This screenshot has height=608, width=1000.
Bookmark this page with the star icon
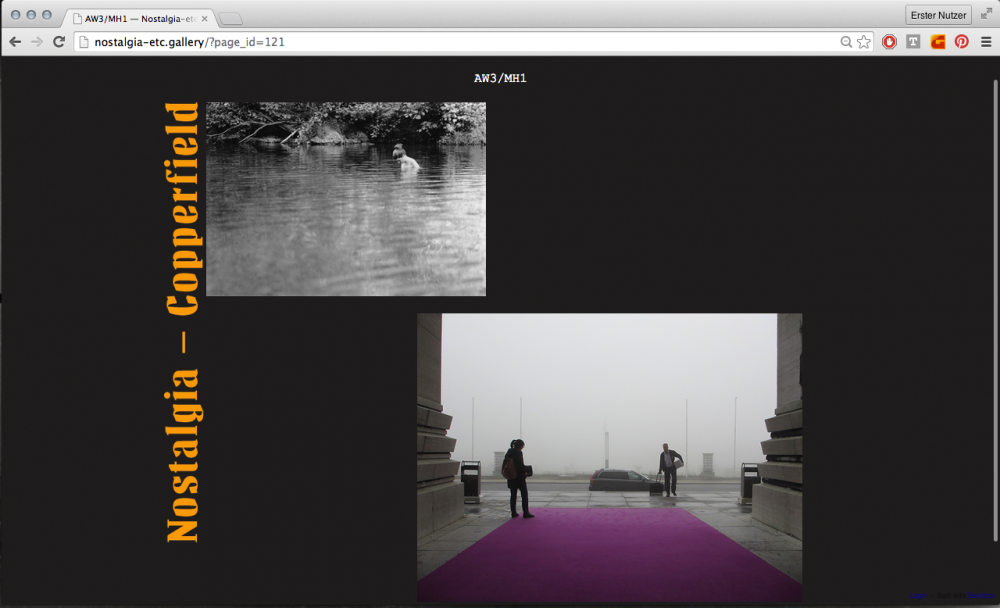[x=864, y=42]
